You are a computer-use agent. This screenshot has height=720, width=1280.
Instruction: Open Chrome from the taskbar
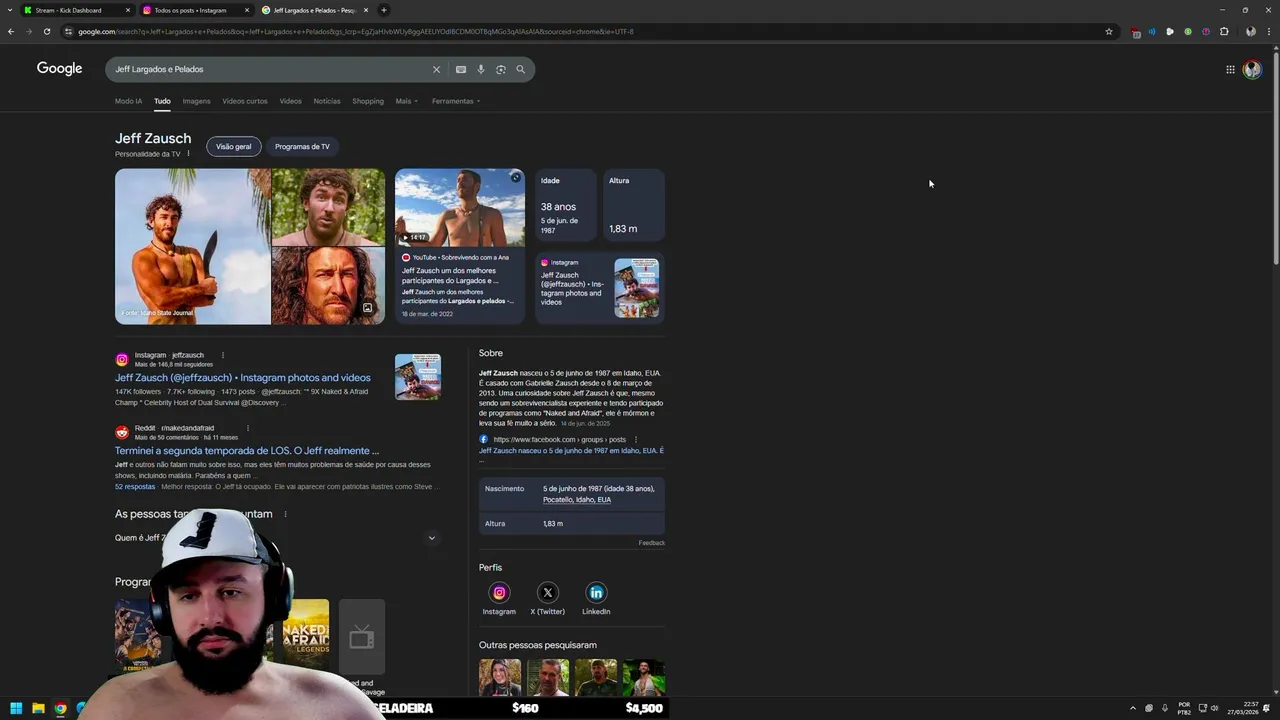click(x=60, y=708)
